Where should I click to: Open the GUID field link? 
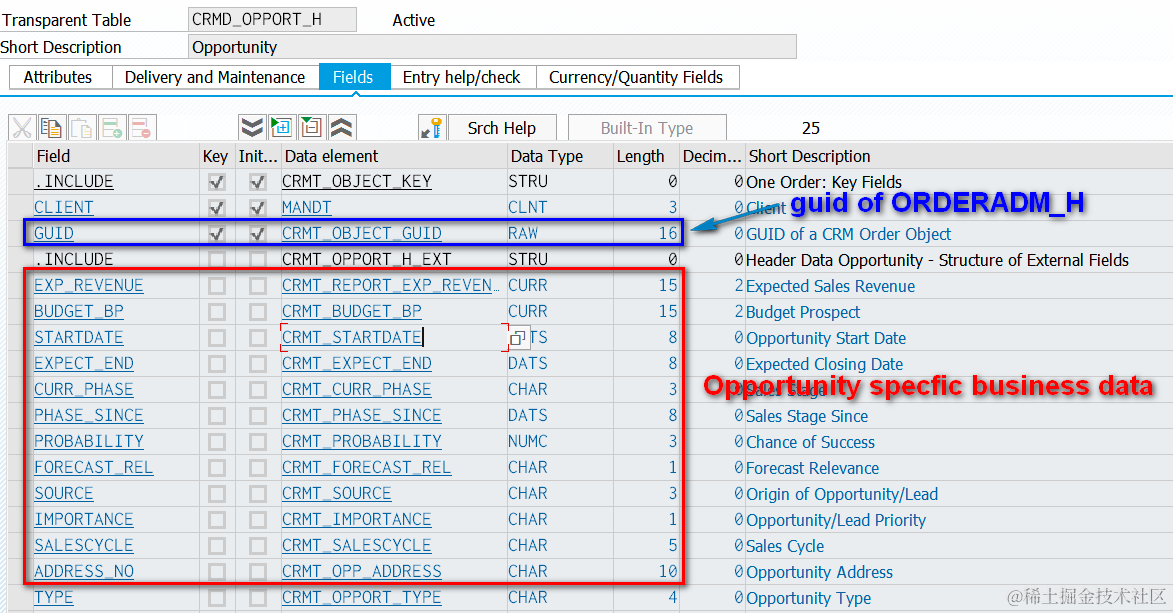pos(54,234)
